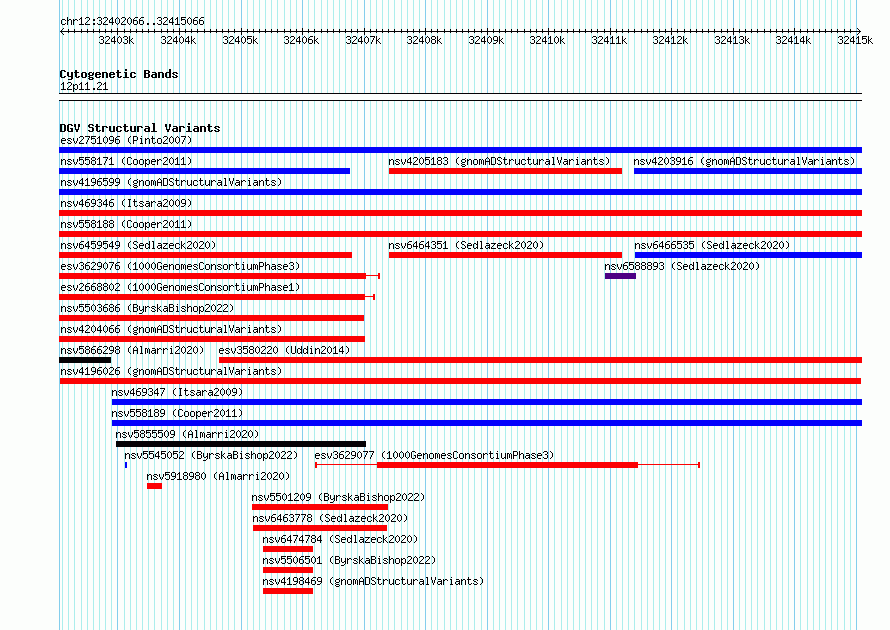
Task: Click the DGV Structural Variants track title
Action: pos(140,128)
